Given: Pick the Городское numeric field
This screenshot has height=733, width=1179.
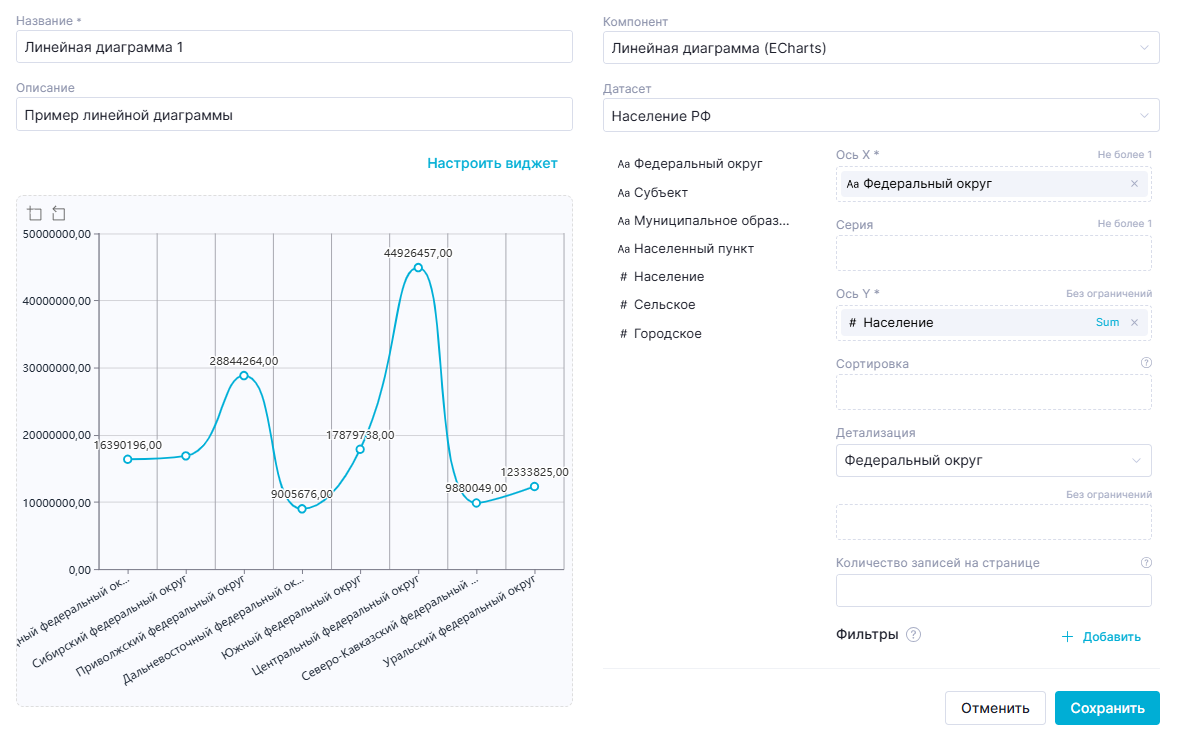Looking at the screenshot, I should (667, 334).
